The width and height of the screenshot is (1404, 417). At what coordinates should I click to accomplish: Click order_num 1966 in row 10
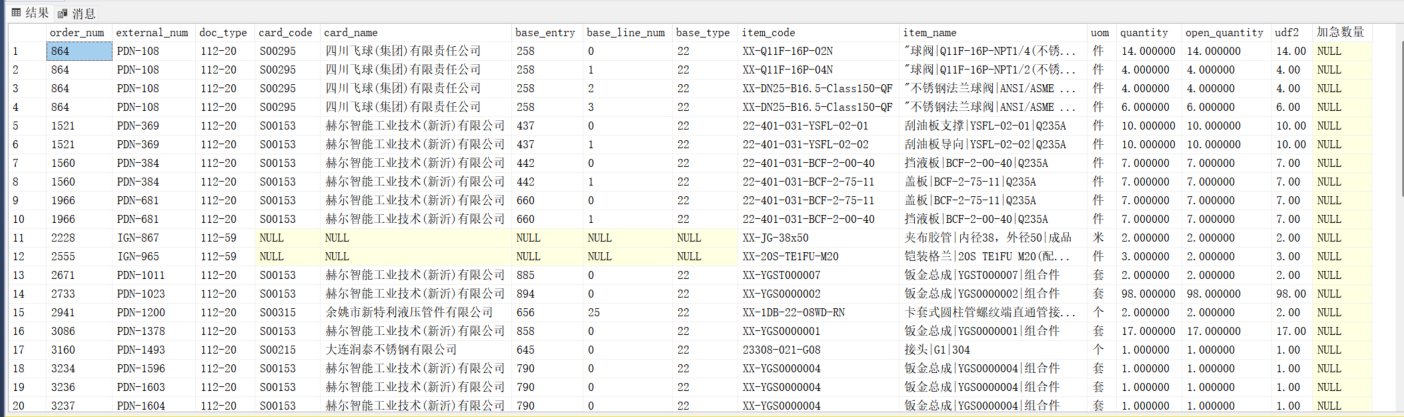point(61,219)
